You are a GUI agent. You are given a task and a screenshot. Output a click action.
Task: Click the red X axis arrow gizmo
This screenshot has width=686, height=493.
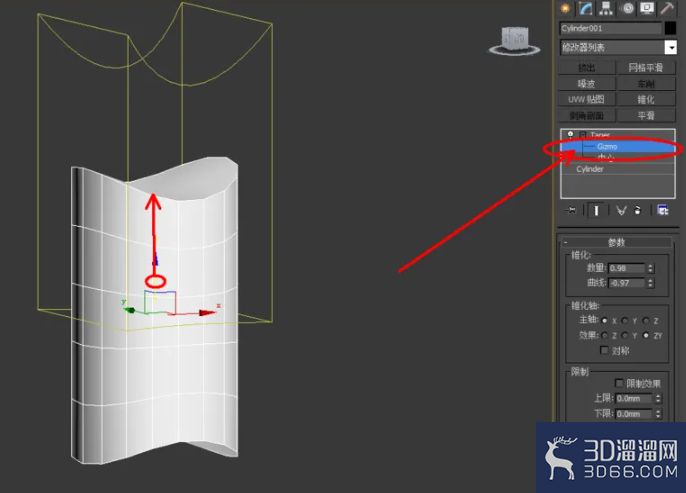tap(207, 312)
